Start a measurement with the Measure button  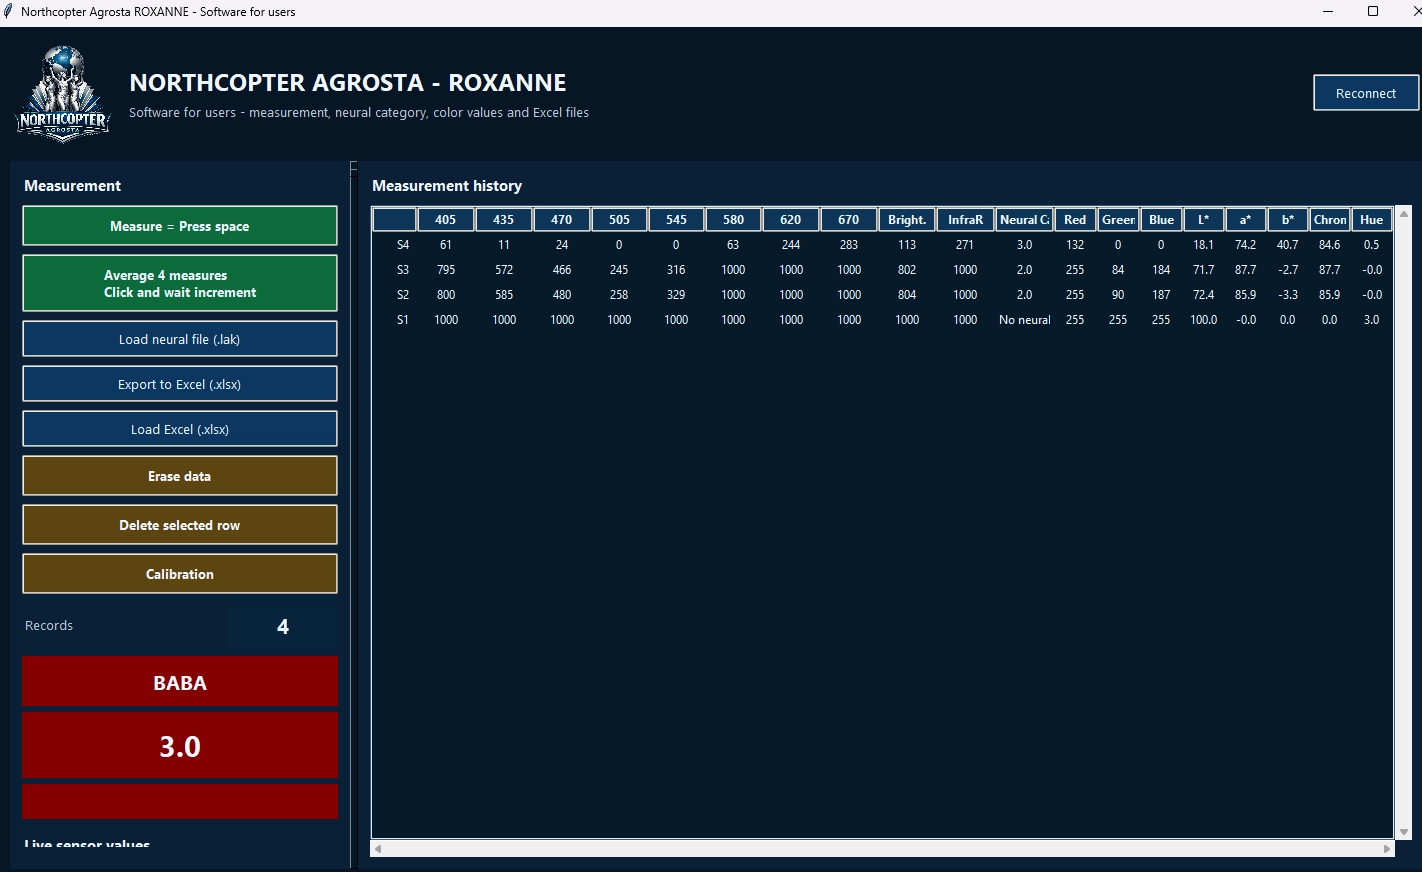coord(180,226)
